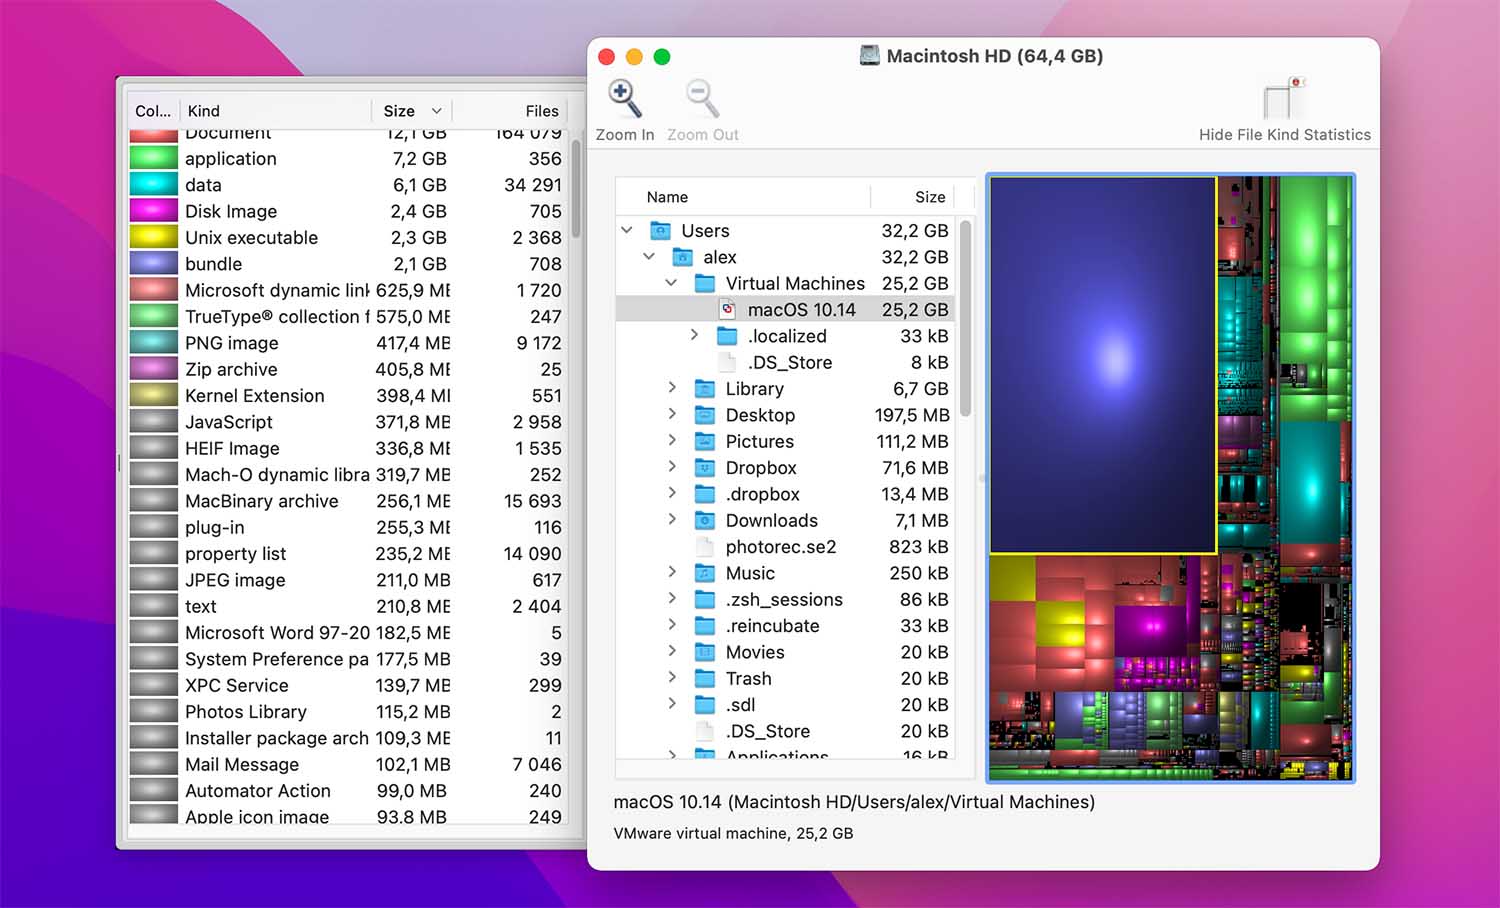Image resolution: width=1500 pixels, height=908 pixels.
Task: Sort statistics by Size column header
Action: coord(411,111)
